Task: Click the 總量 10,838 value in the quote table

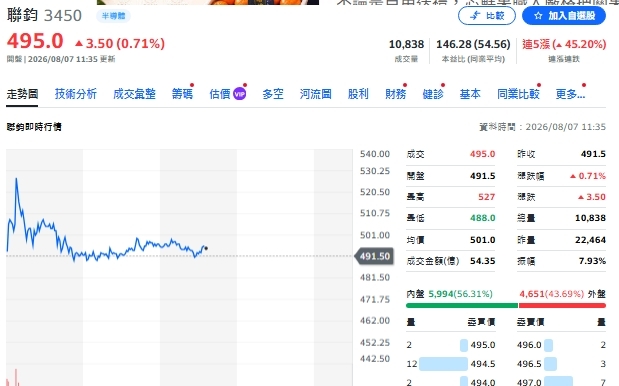Action: pyautogui.click(x=590, y=218)
